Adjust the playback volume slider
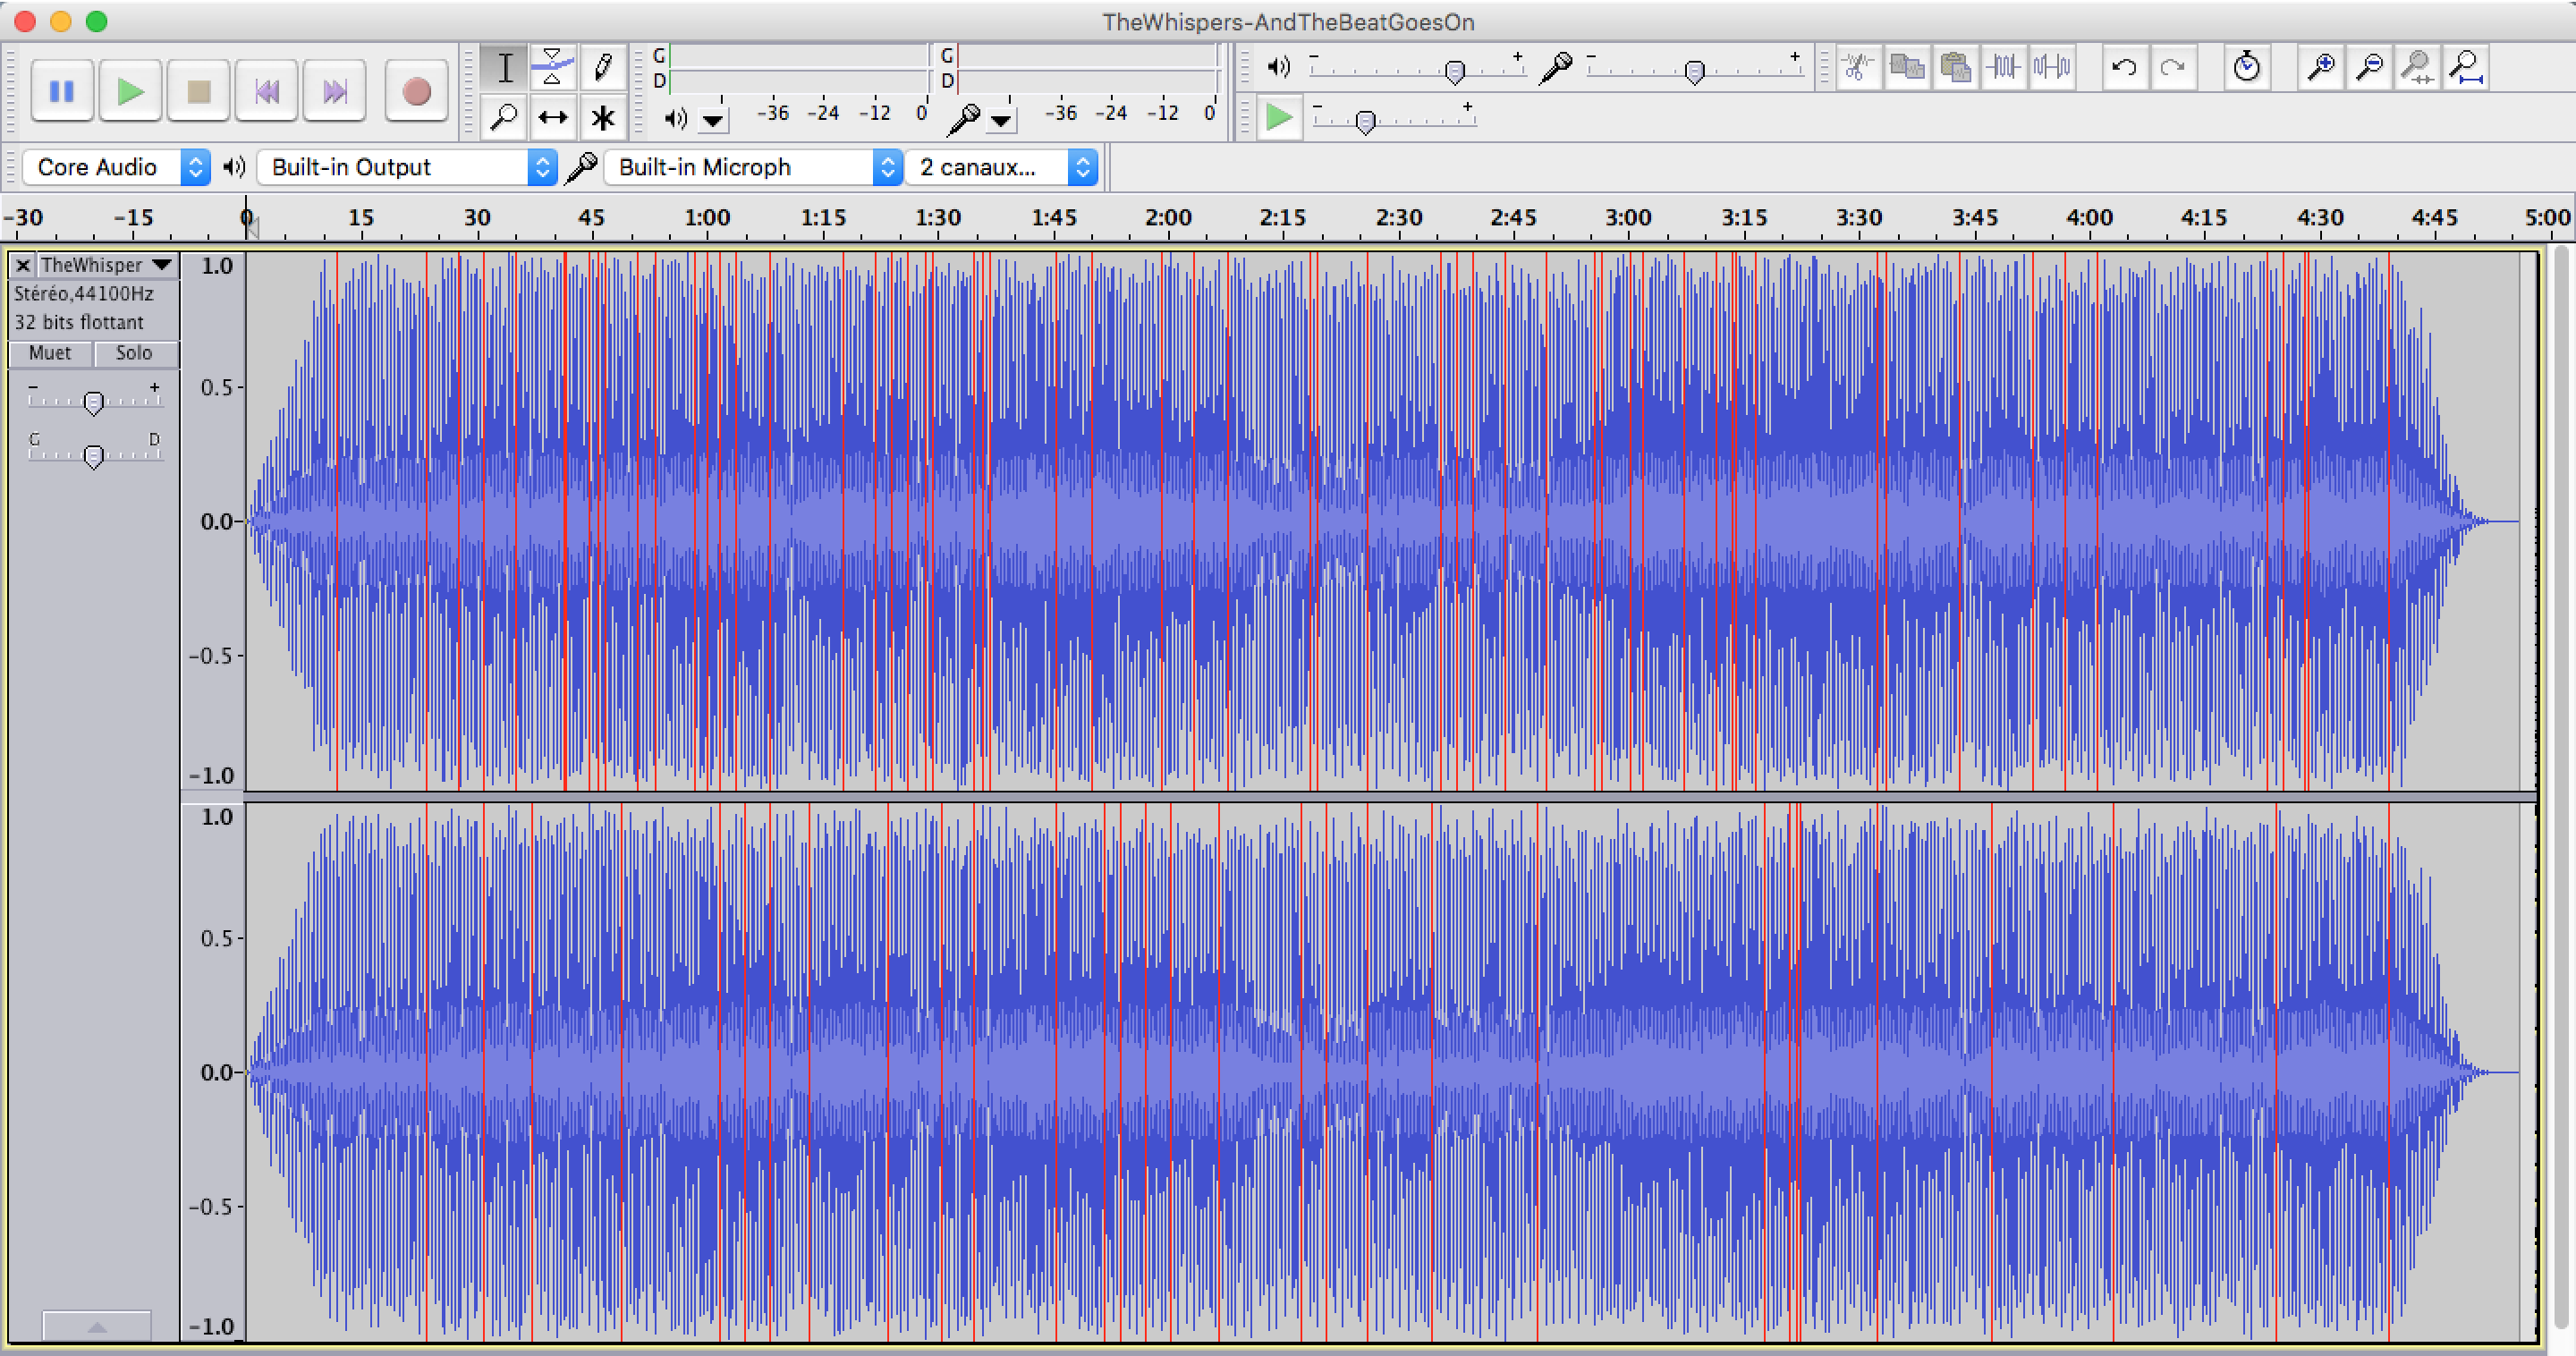Screen dimensions: 2576x1356 1416,70
